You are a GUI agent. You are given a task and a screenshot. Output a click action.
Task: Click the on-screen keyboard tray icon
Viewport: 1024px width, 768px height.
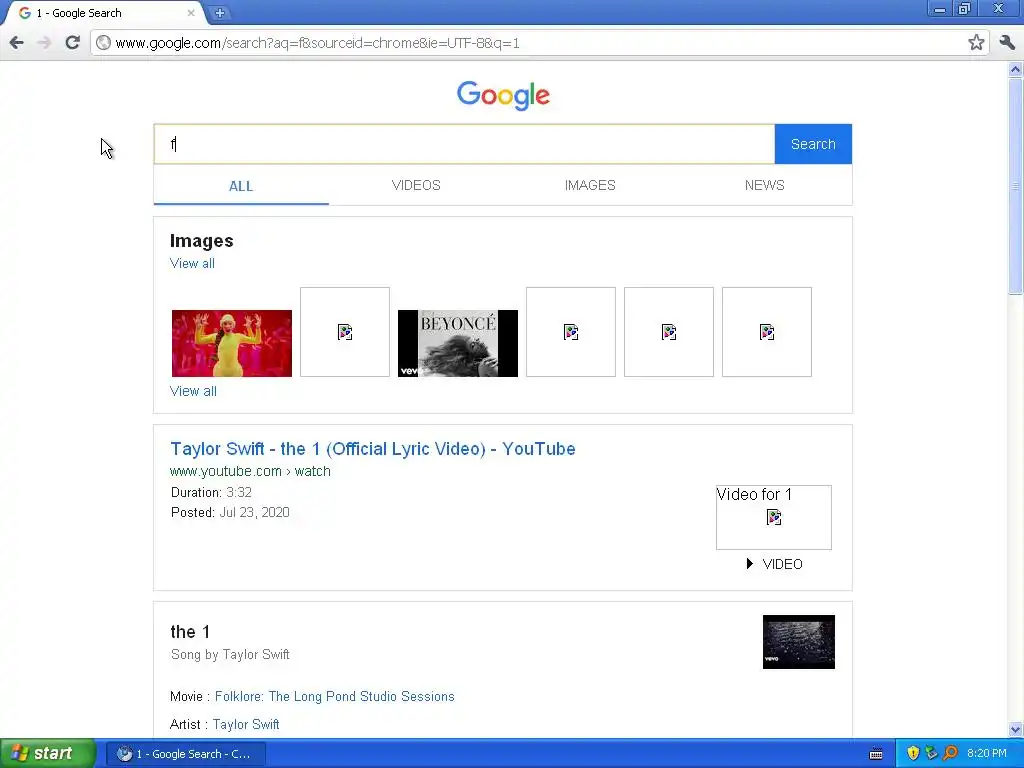pyautogui.click(x=876, y=754)
